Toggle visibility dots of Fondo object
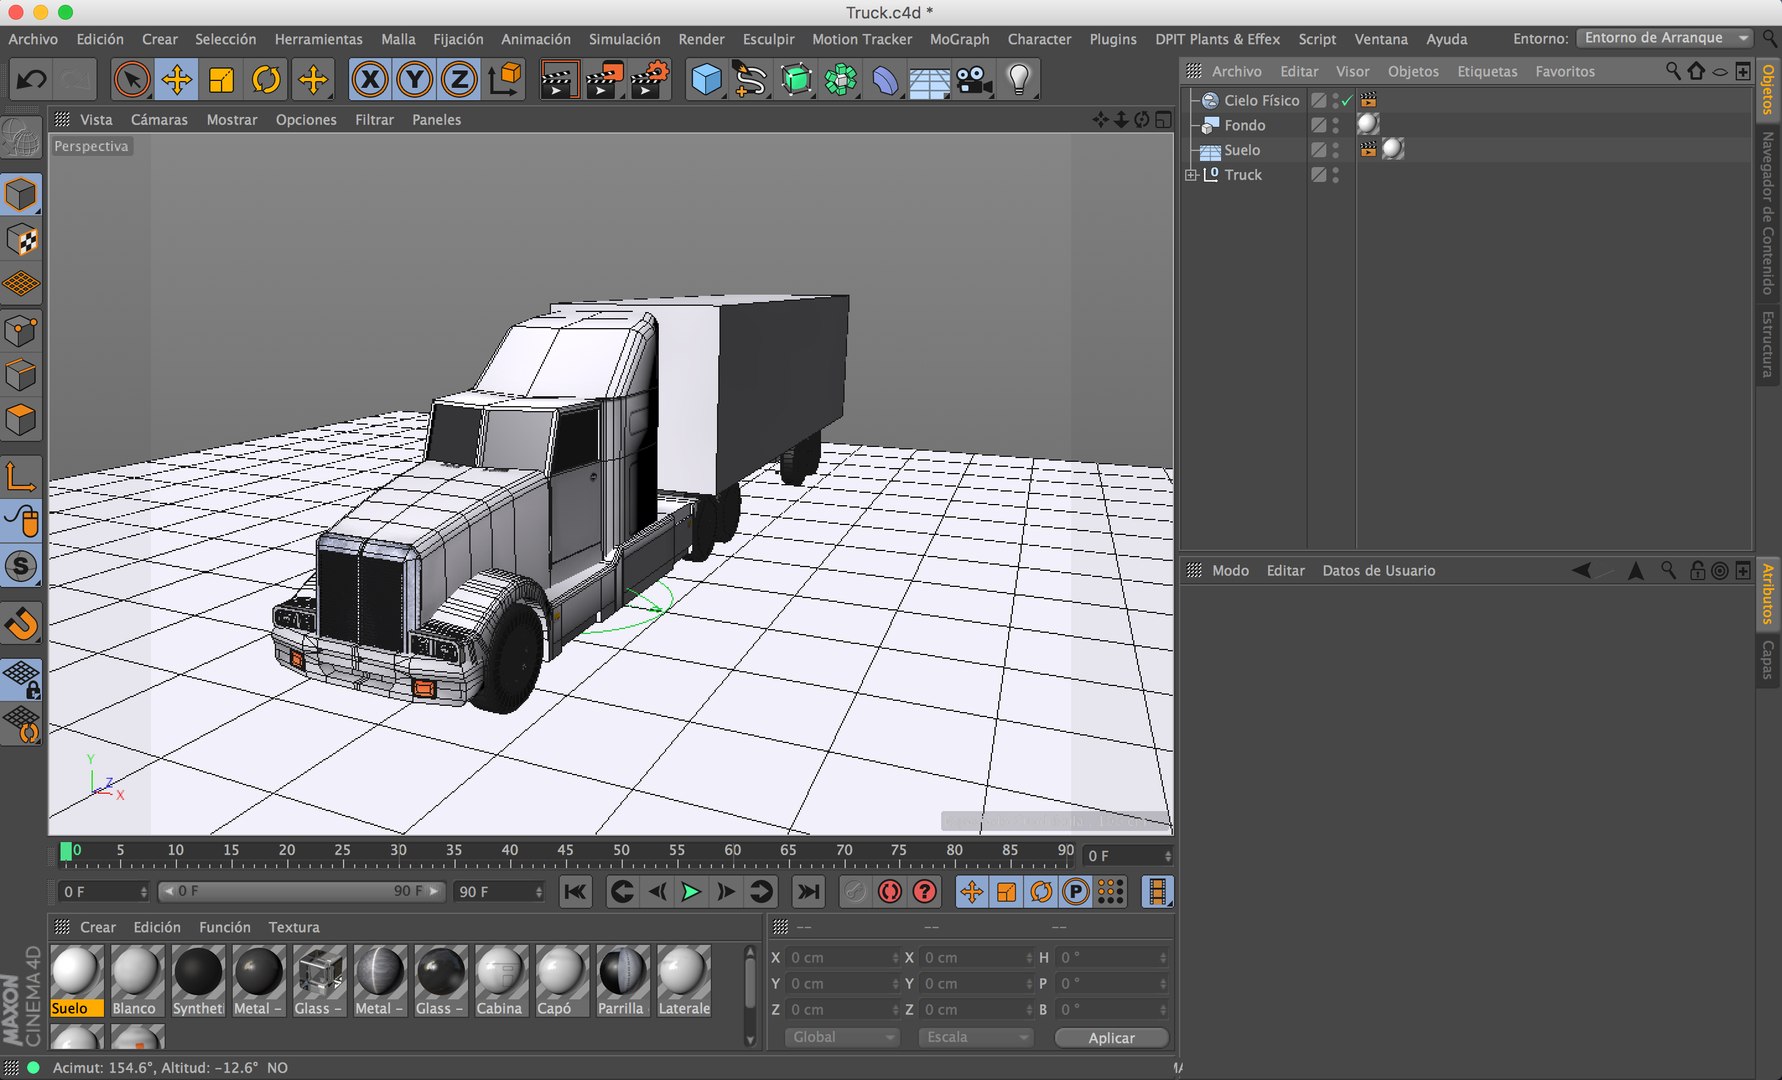The width and height of the screenshot is (1782, 1080). point(1336,125)
